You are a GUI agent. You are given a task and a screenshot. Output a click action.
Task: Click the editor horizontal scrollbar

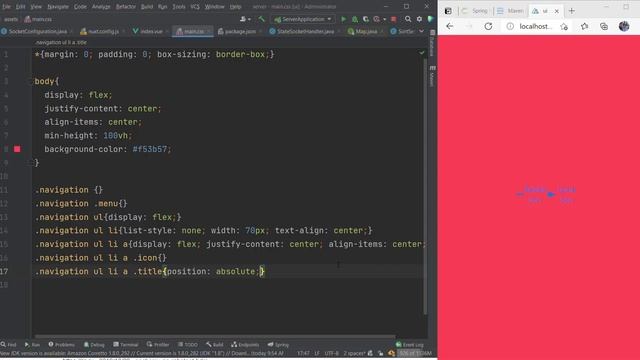(215, 337)
